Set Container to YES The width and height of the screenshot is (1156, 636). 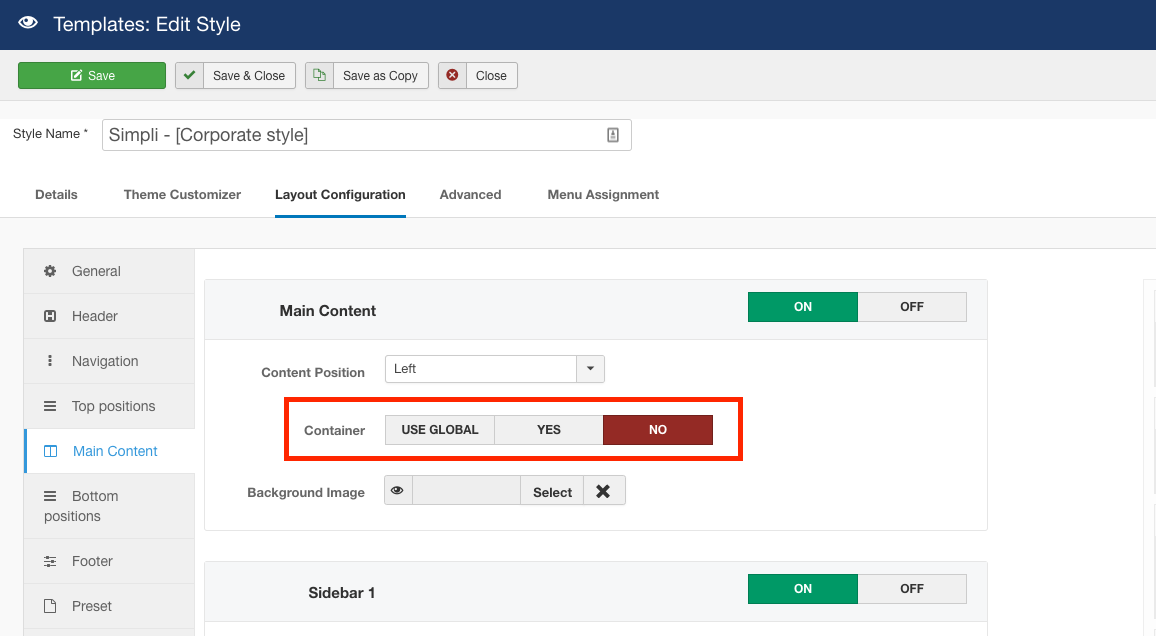click(548, 430)
